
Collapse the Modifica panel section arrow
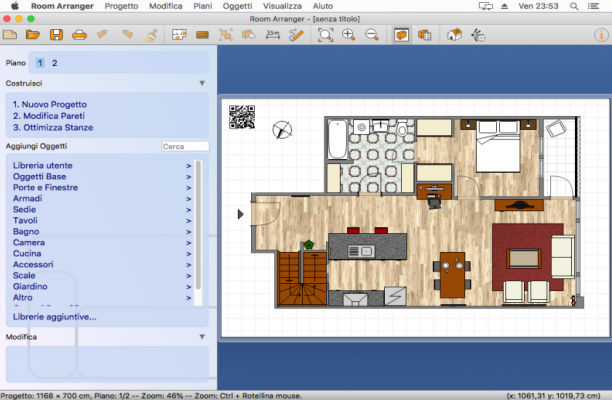point(202,336)
